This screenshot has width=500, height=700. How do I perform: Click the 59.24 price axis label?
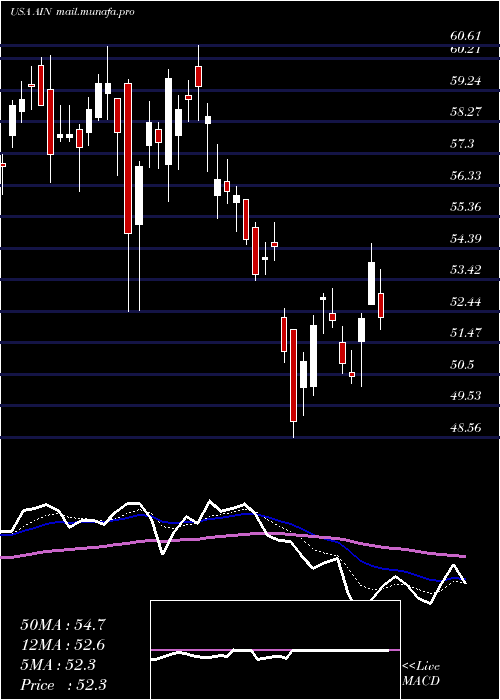tap(466, 81)
